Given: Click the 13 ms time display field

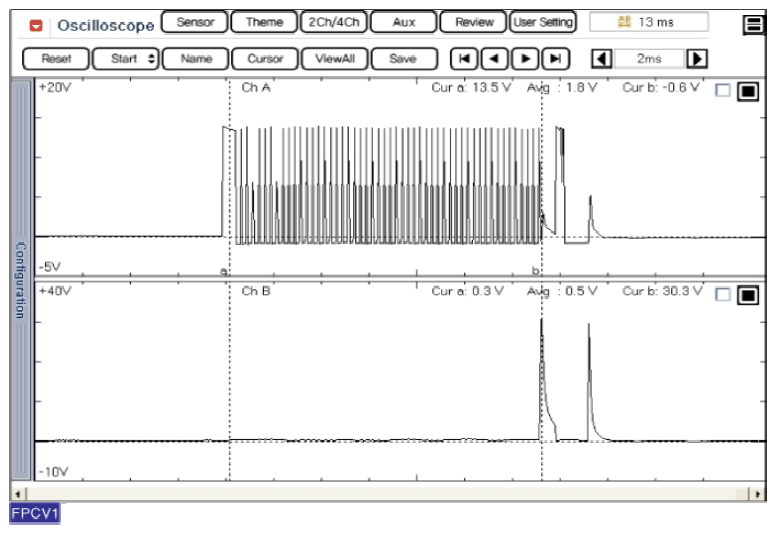Looking at the screenshot, I should [x=648, y=22].
